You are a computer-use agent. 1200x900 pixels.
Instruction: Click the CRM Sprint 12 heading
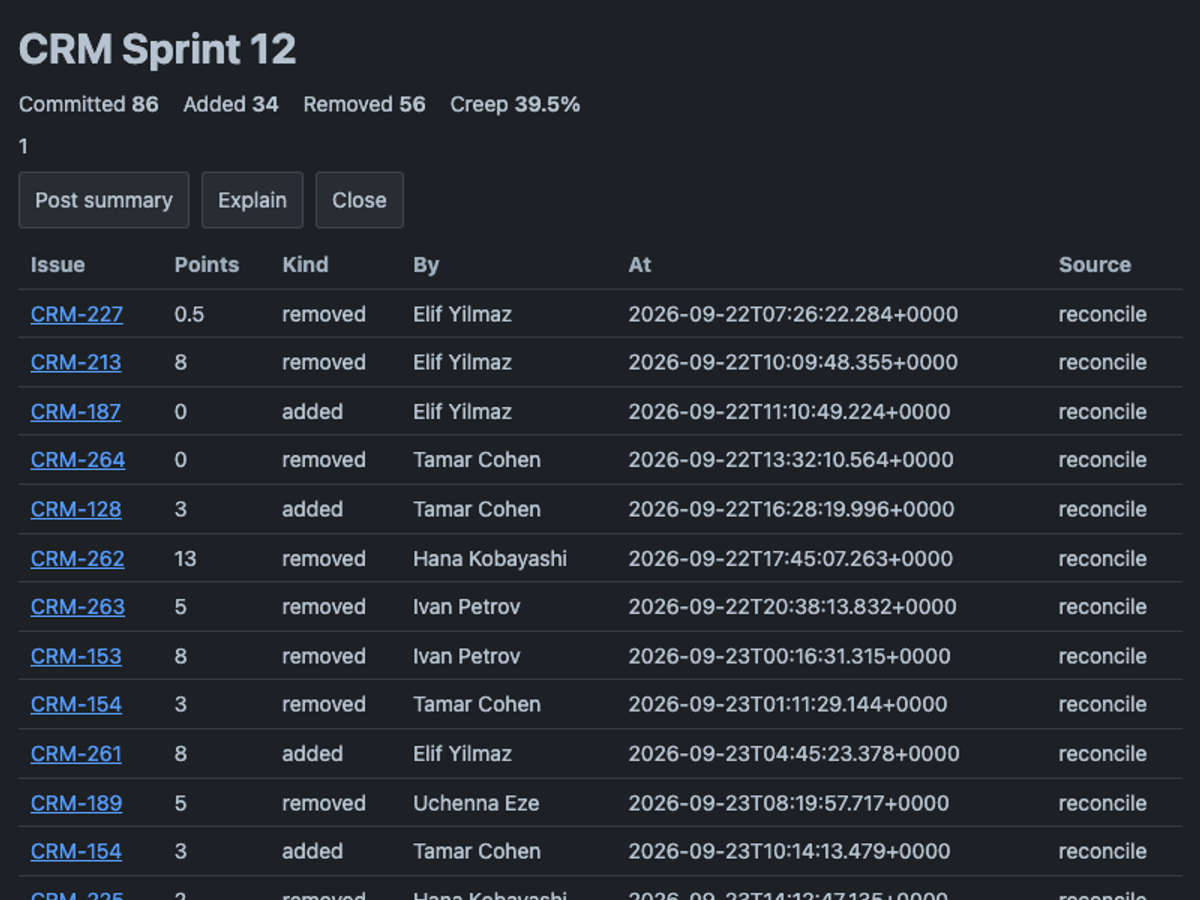[x=158, y=49]
